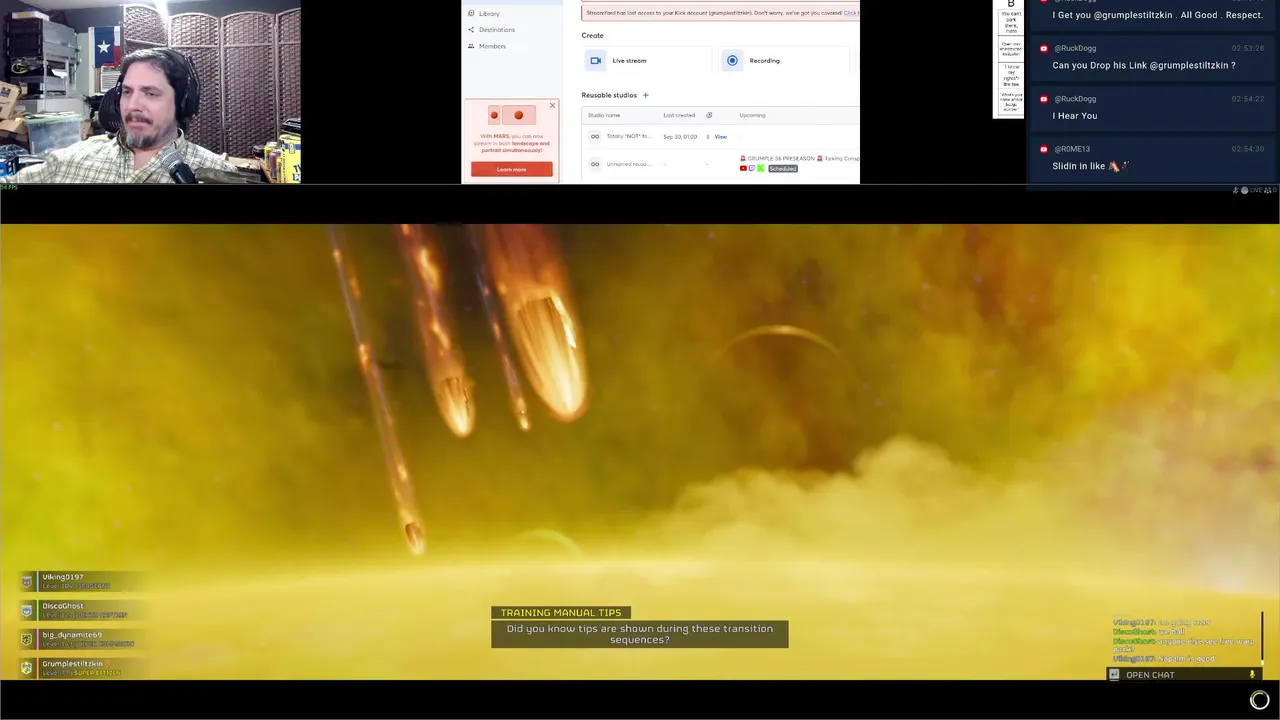Click the 'I Hear You' chat message
The height and width of the screenshot is (720, 1280).
coord(1074,116)
